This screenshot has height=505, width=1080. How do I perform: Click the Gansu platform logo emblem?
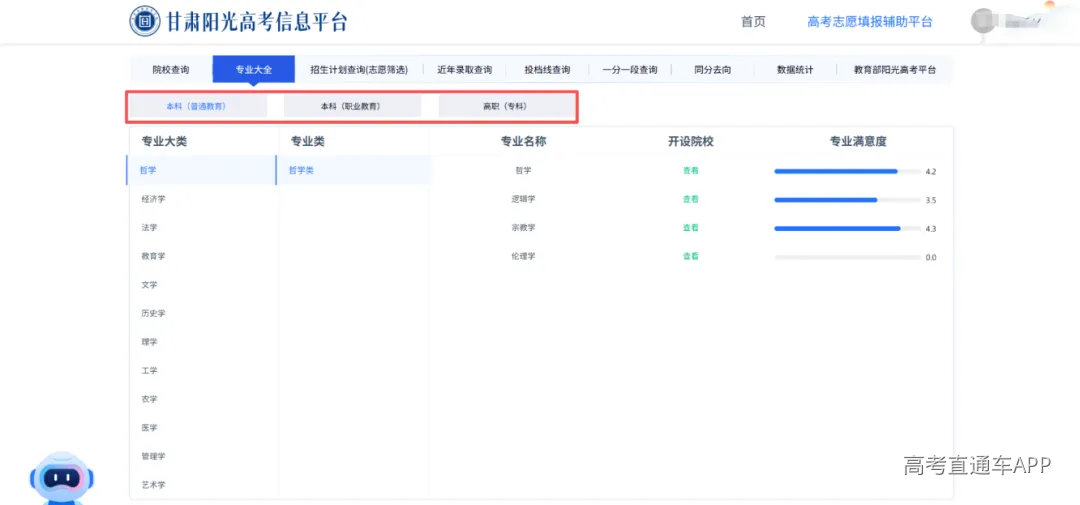coord(145,21)
